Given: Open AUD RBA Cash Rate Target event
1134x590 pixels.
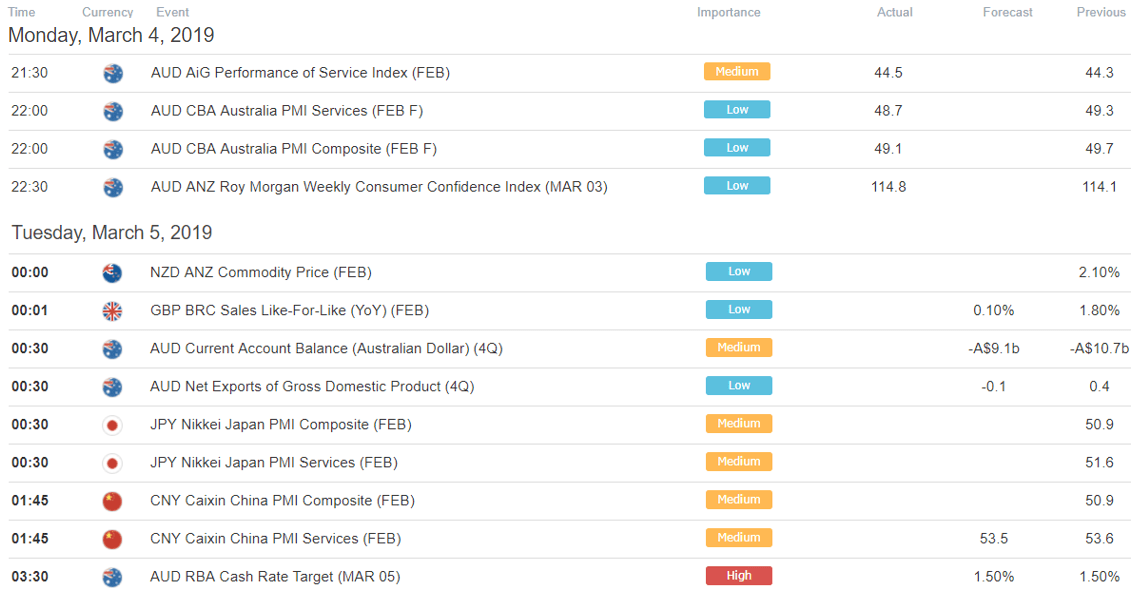Looking at the screenshot, I should [x=275, y=577].
